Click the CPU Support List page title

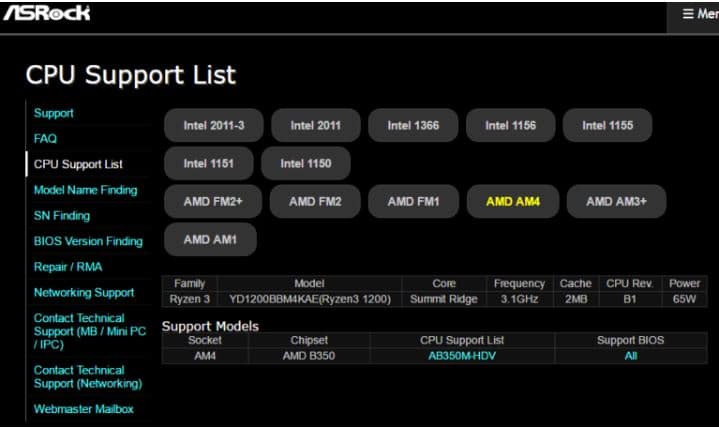[x=131, y=75]
